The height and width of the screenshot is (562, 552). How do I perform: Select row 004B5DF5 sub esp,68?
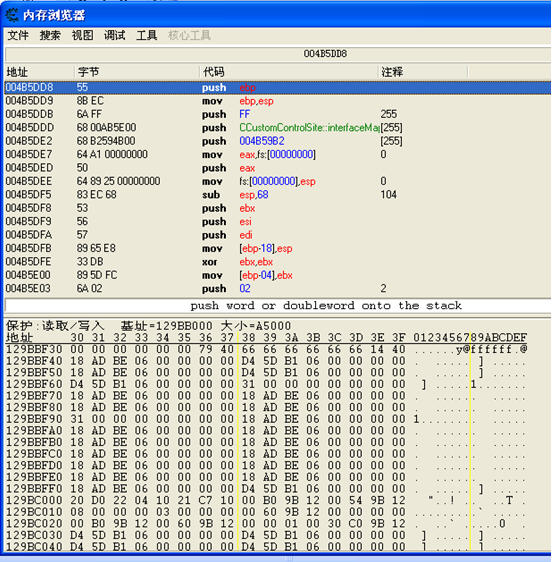278,195
